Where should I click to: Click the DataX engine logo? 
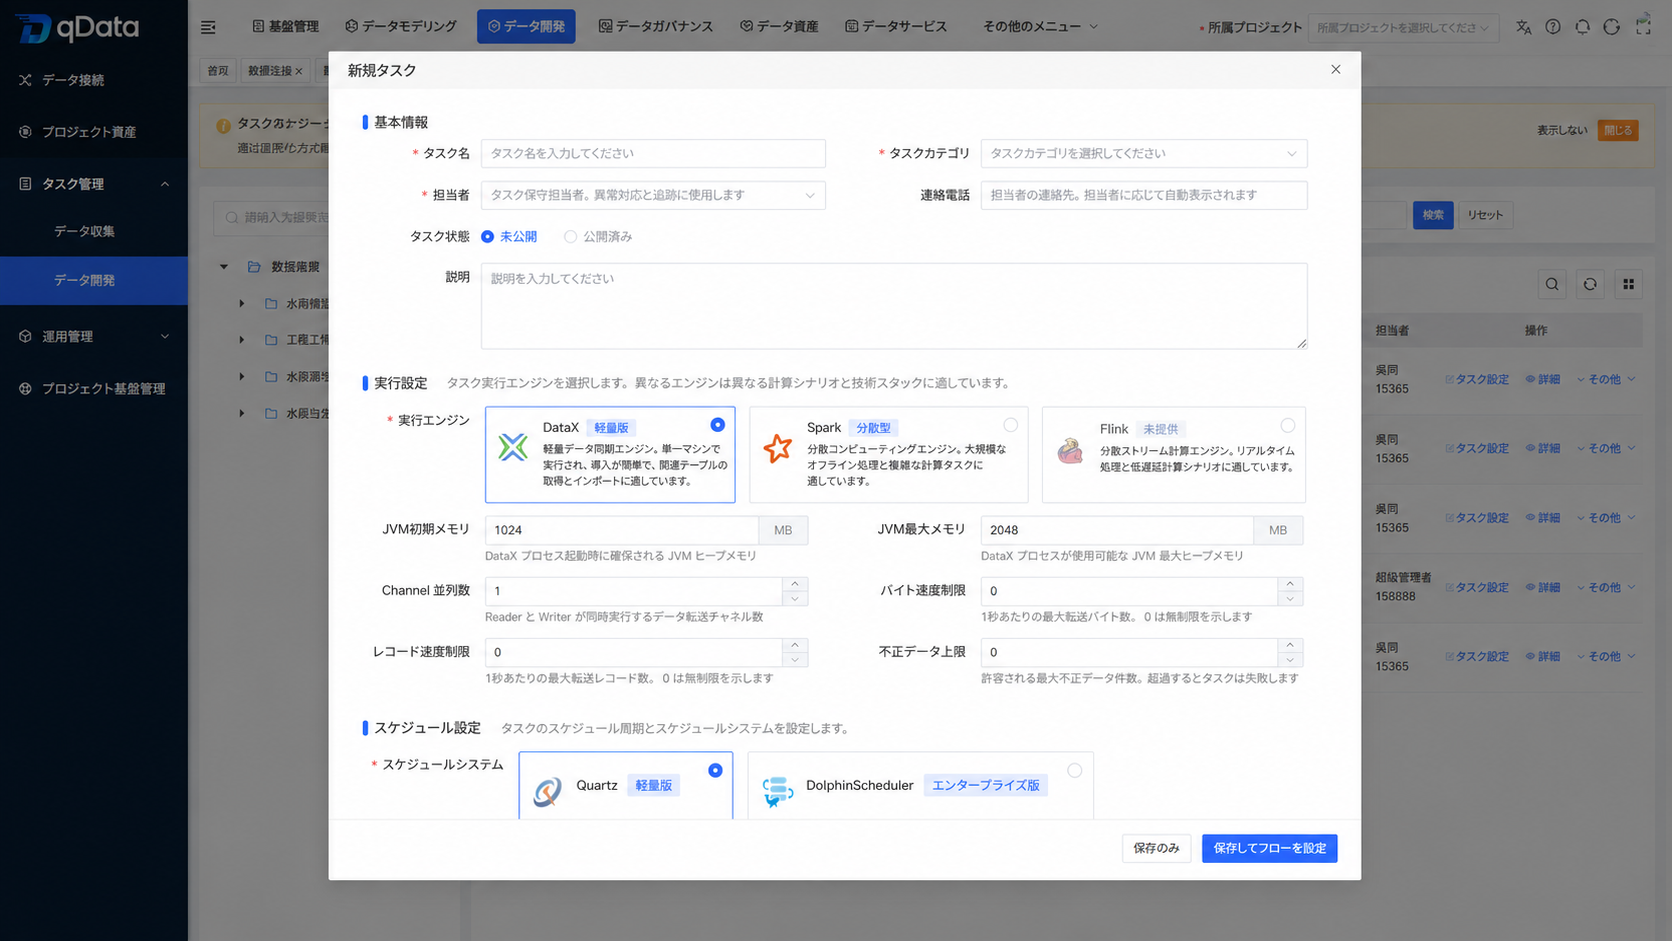click(x=513, y=447)
